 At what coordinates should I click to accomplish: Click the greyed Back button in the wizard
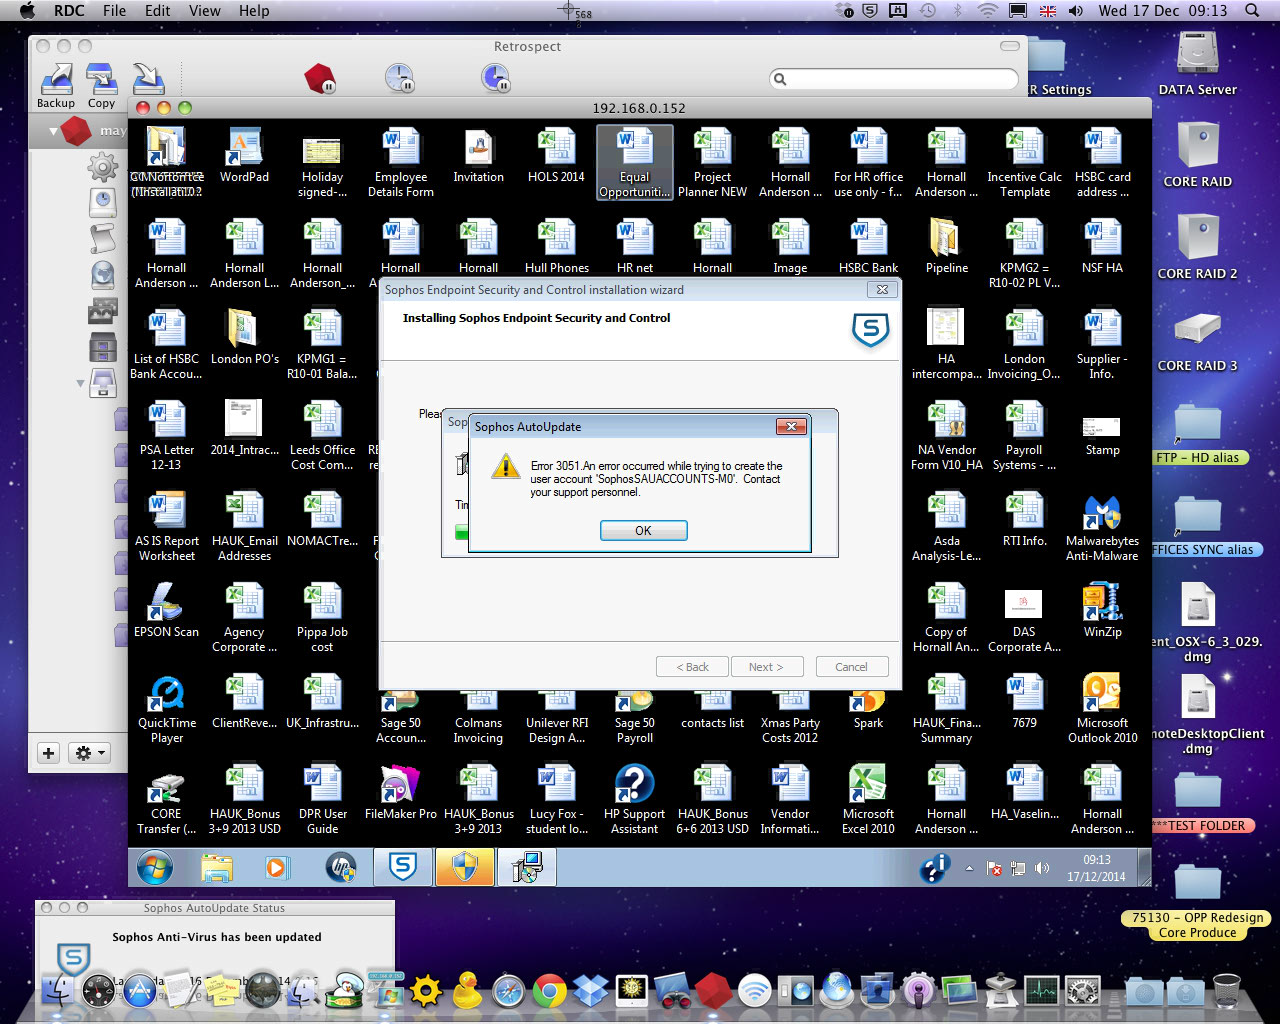(x=692, y=667)
